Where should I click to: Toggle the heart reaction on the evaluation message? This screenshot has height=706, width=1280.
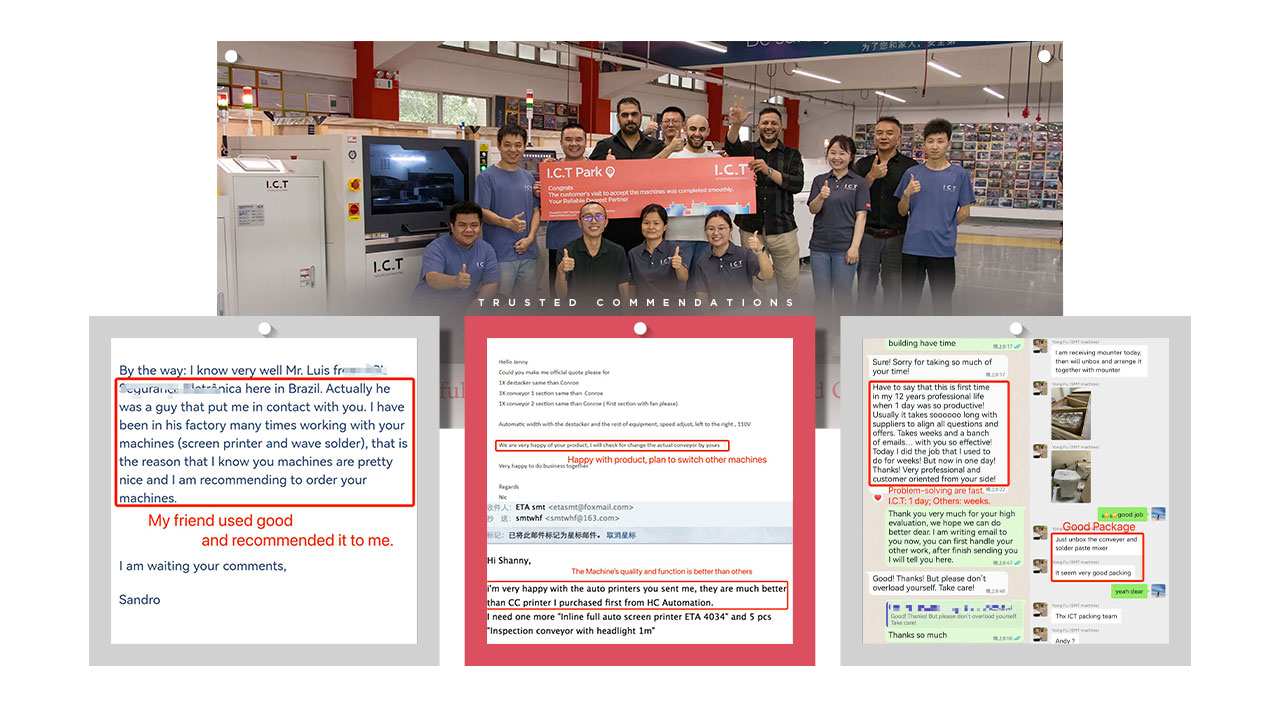pyautogui.click(x=877, y=496)
